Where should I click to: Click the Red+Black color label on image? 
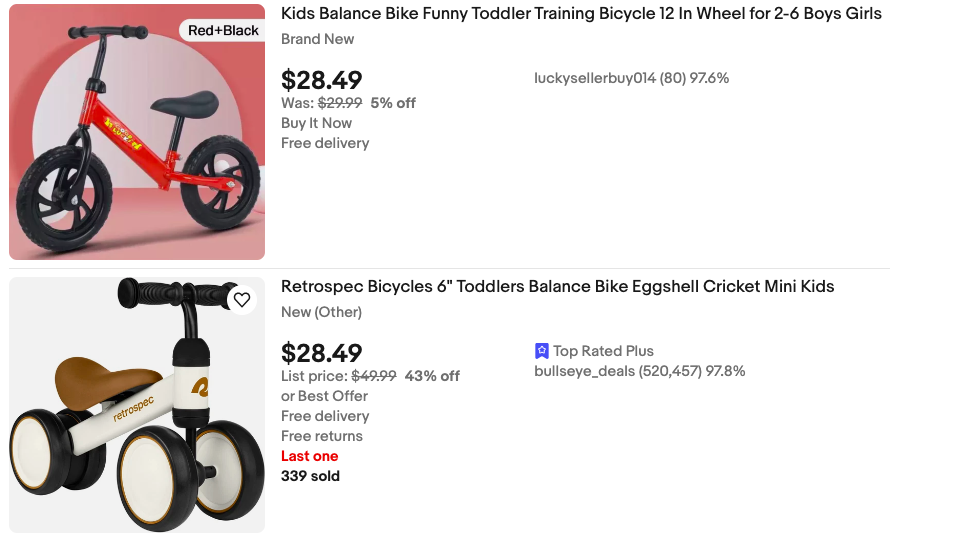click(x=223, y=31)
